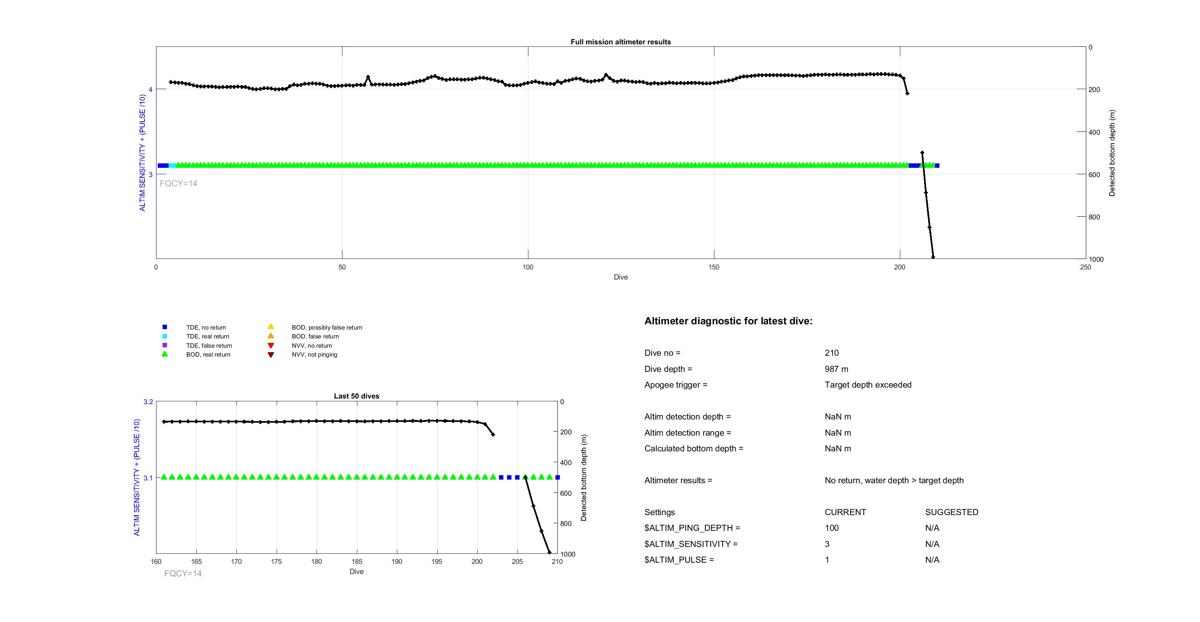
Task: Click the 'CURRENT' column header
Action: pos(846,512)
